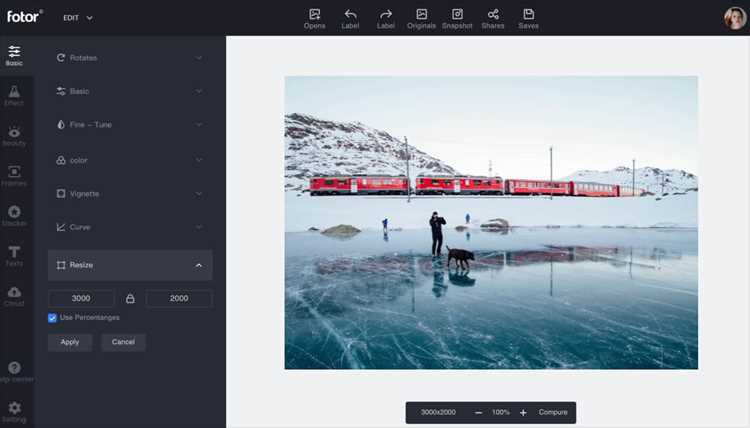Toggle the aspect ratio lock icon
Image resolution: width=750 pixels, height=428 pixels.
pos(130,299)
